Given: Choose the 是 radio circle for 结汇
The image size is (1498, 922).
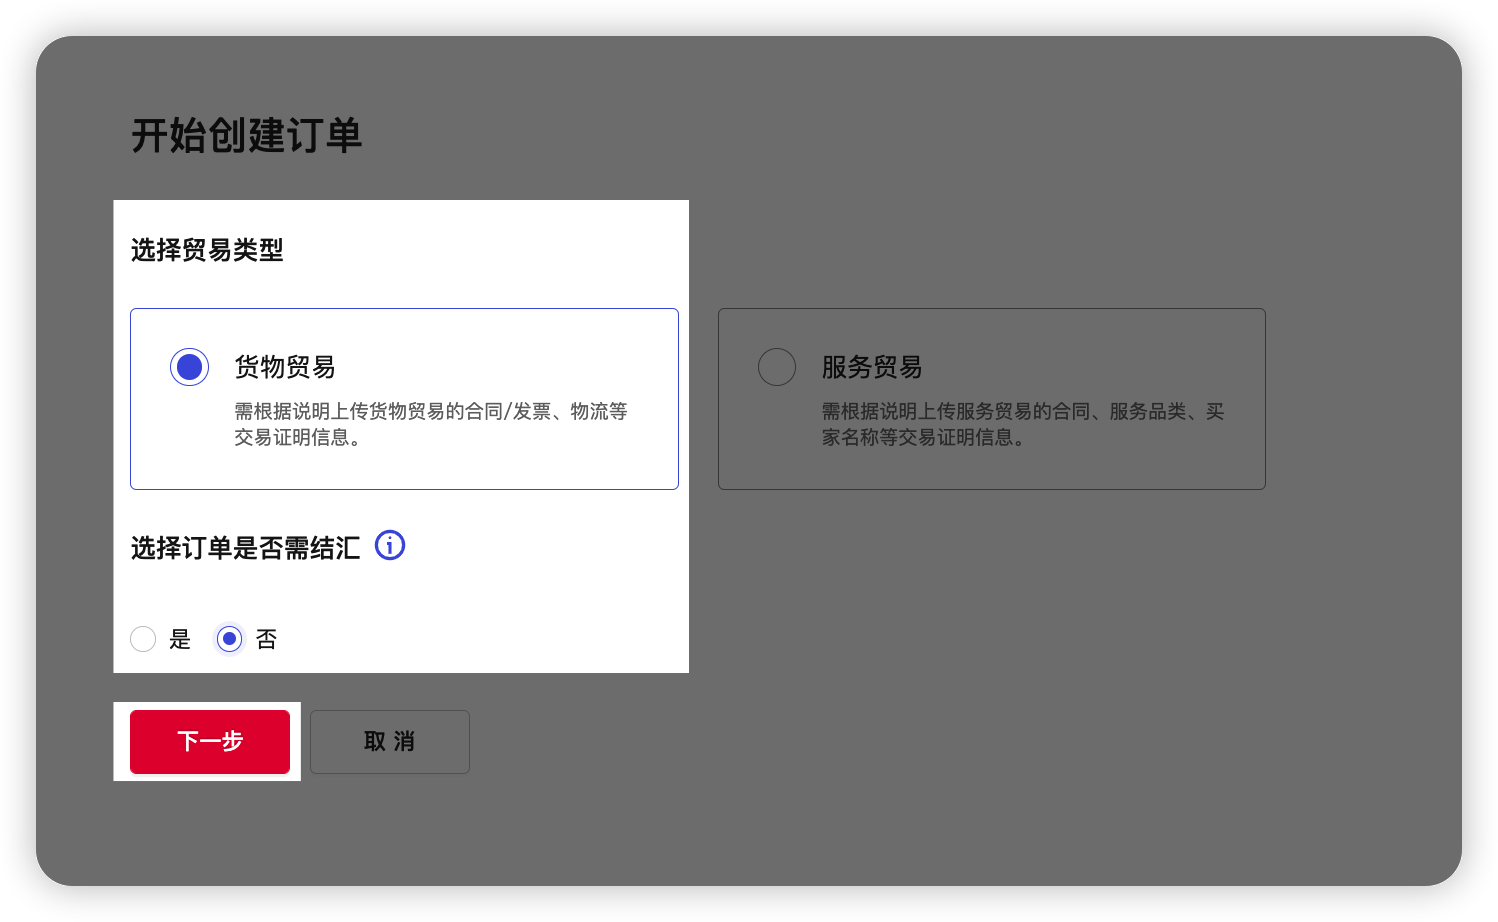Looking at the screenshot, I should tap(143, 639).
